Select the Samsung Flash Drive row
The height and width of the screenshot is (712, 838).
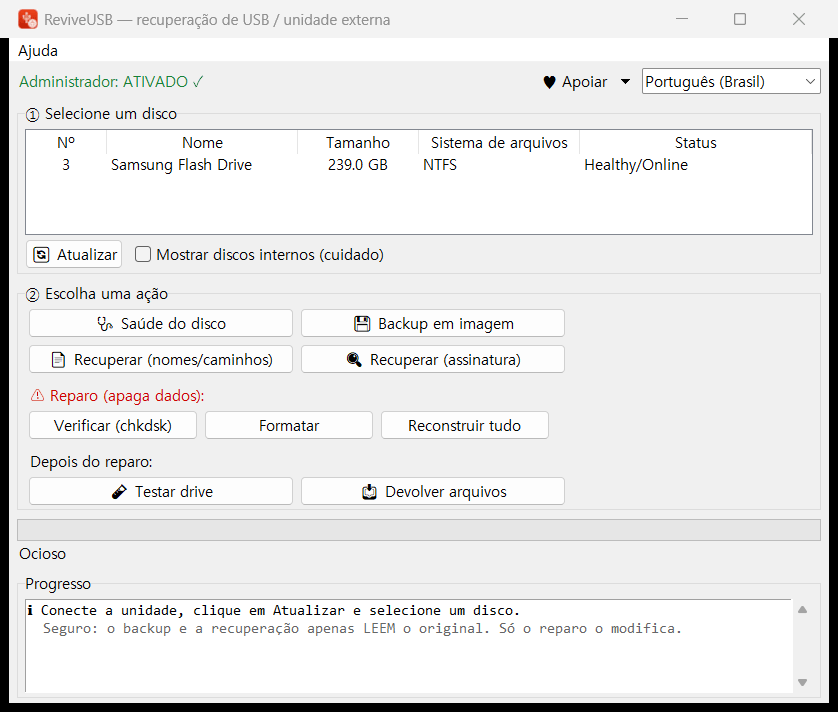(x=419, y=165)
